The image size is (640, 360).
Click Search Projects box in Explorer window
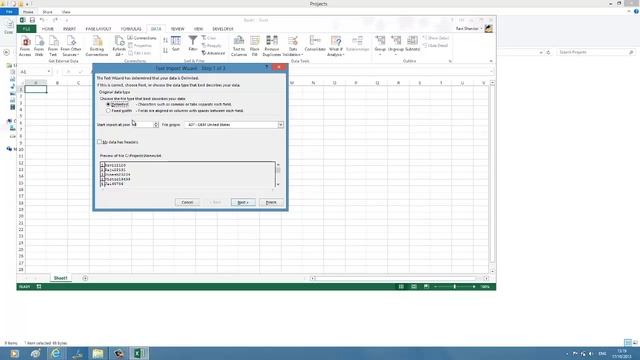(x=596, y=52)
